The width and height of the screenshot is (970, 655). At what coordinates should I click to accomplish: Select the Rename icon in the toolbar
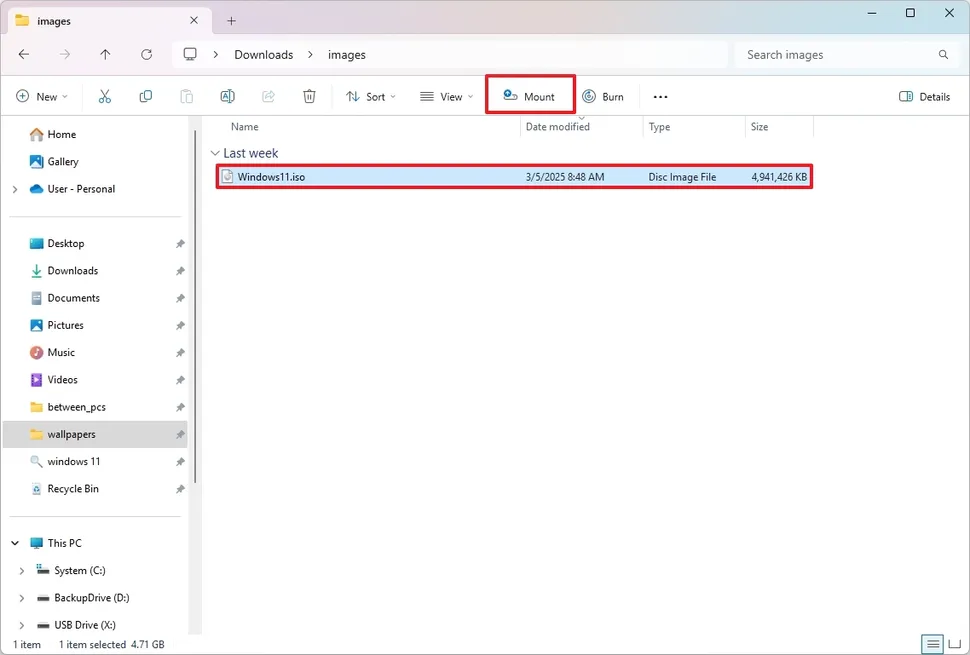pos(227,96)
